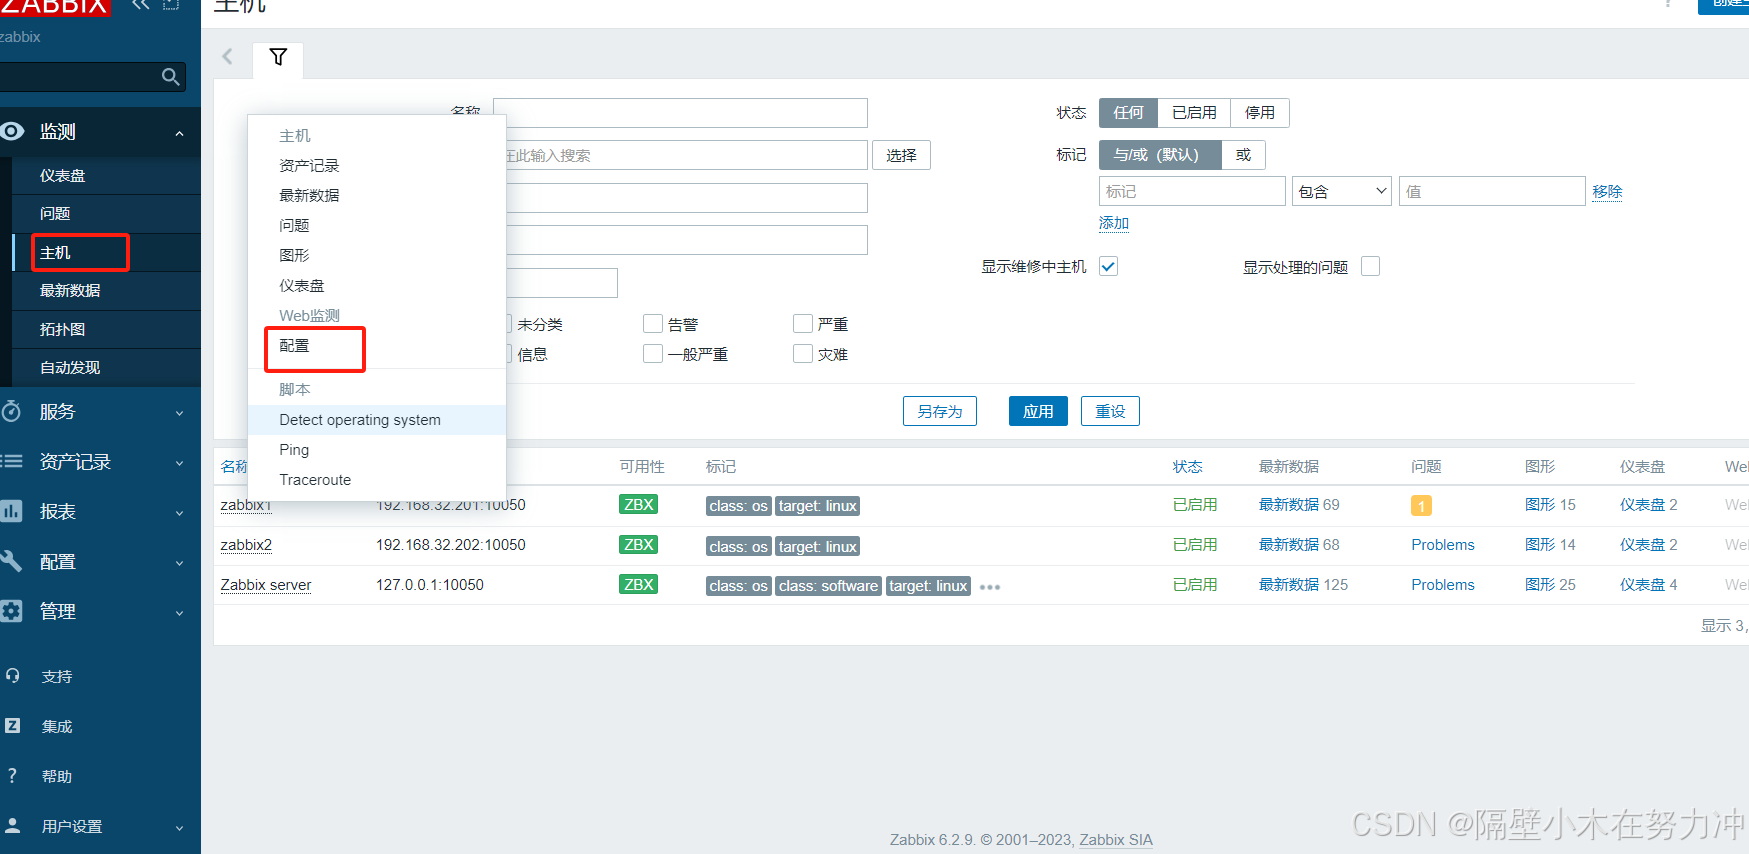The image size is (1749, 854).
Task: Select And/Or (与/或 默认) tag mode
Action: 1160,155
